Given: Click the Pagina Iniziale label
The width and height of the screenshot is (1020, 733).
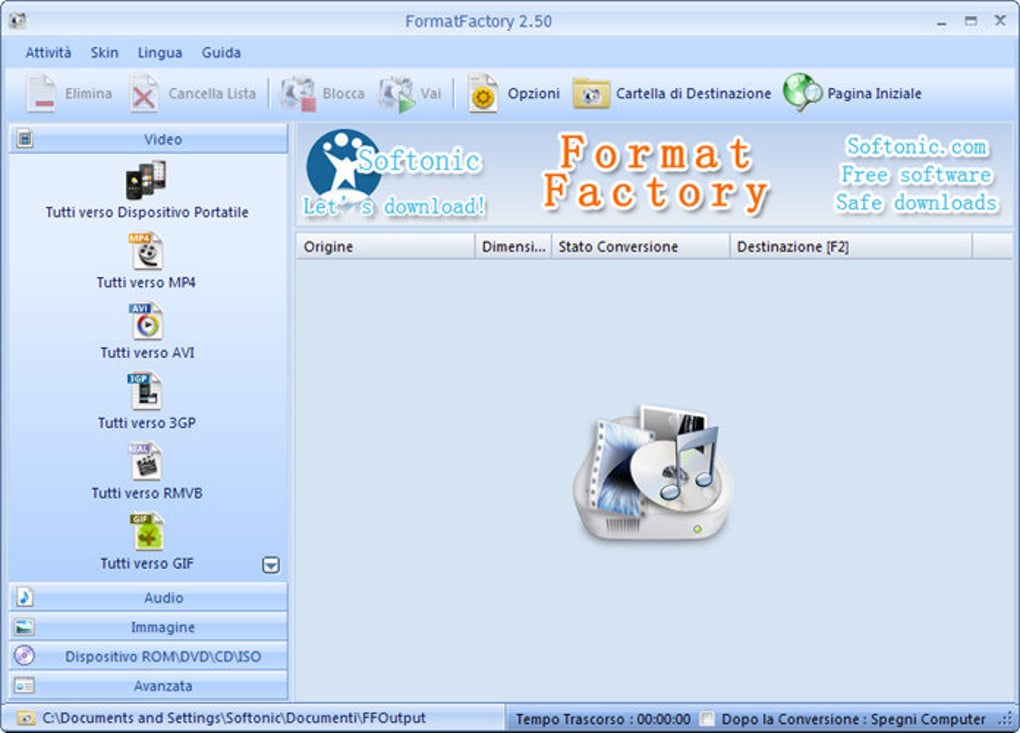Looking at the screenshot, I should pyautogui.click(x=874, y=94).
